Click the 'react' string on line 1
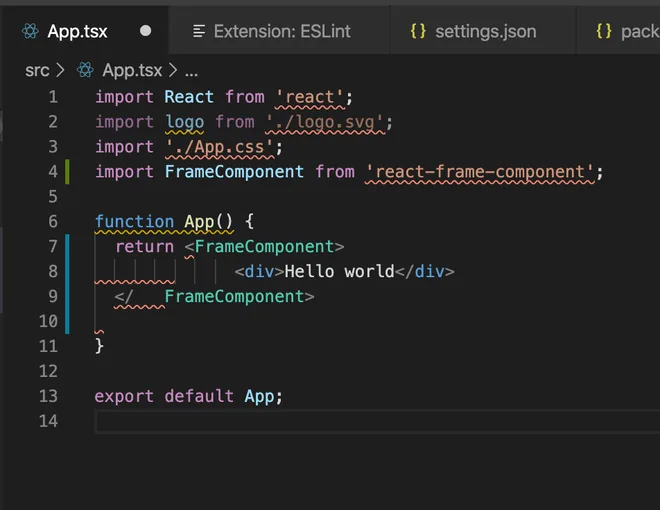The height and width of the screenshot is (510, 660). [x=310, y=98]
